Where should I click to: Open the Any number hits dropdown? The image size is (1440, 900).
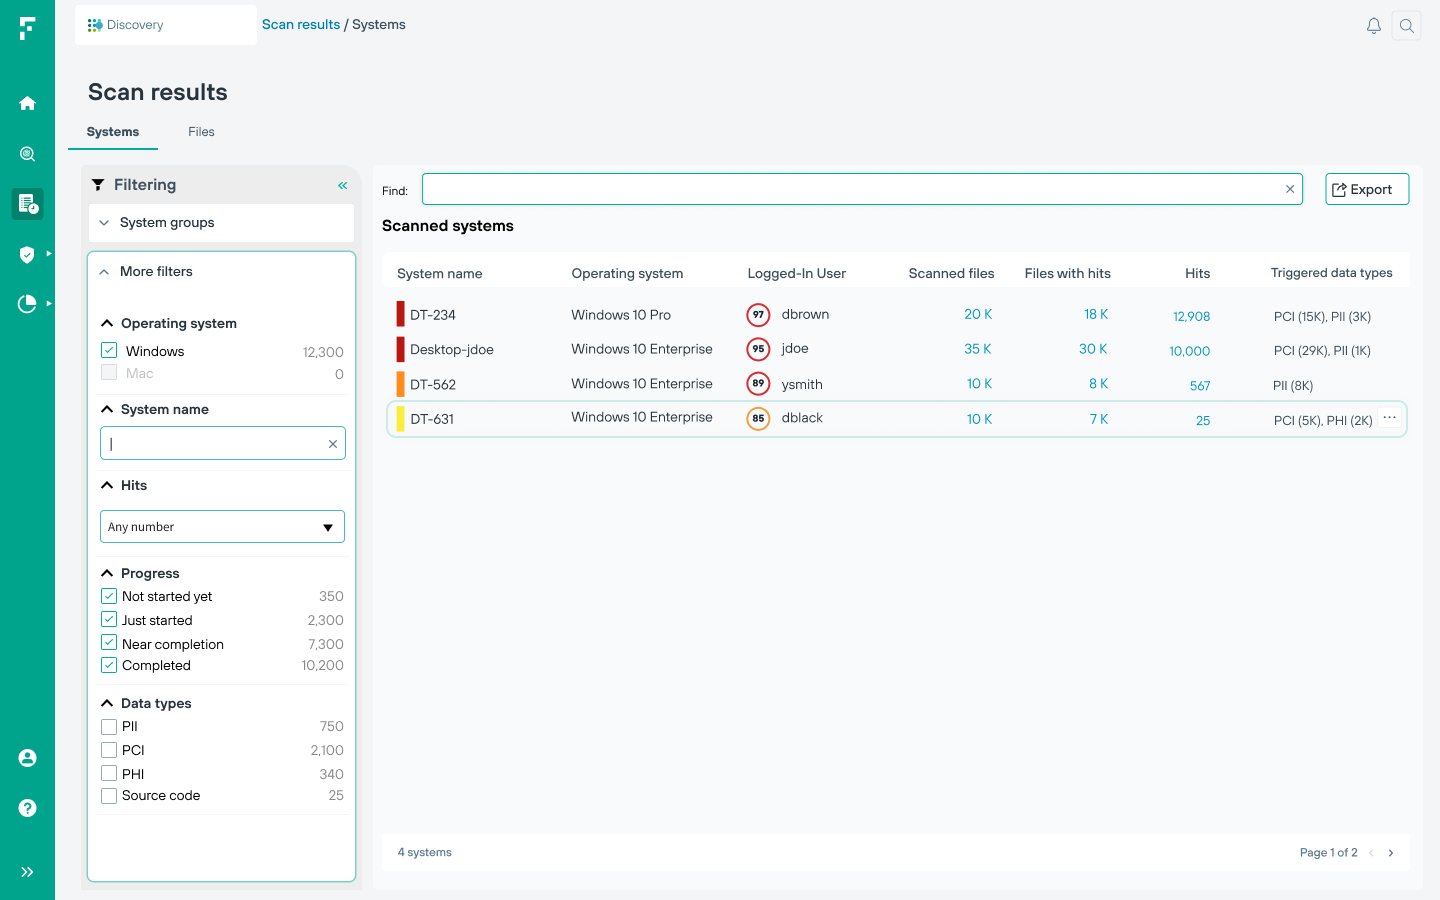(222, 527)
